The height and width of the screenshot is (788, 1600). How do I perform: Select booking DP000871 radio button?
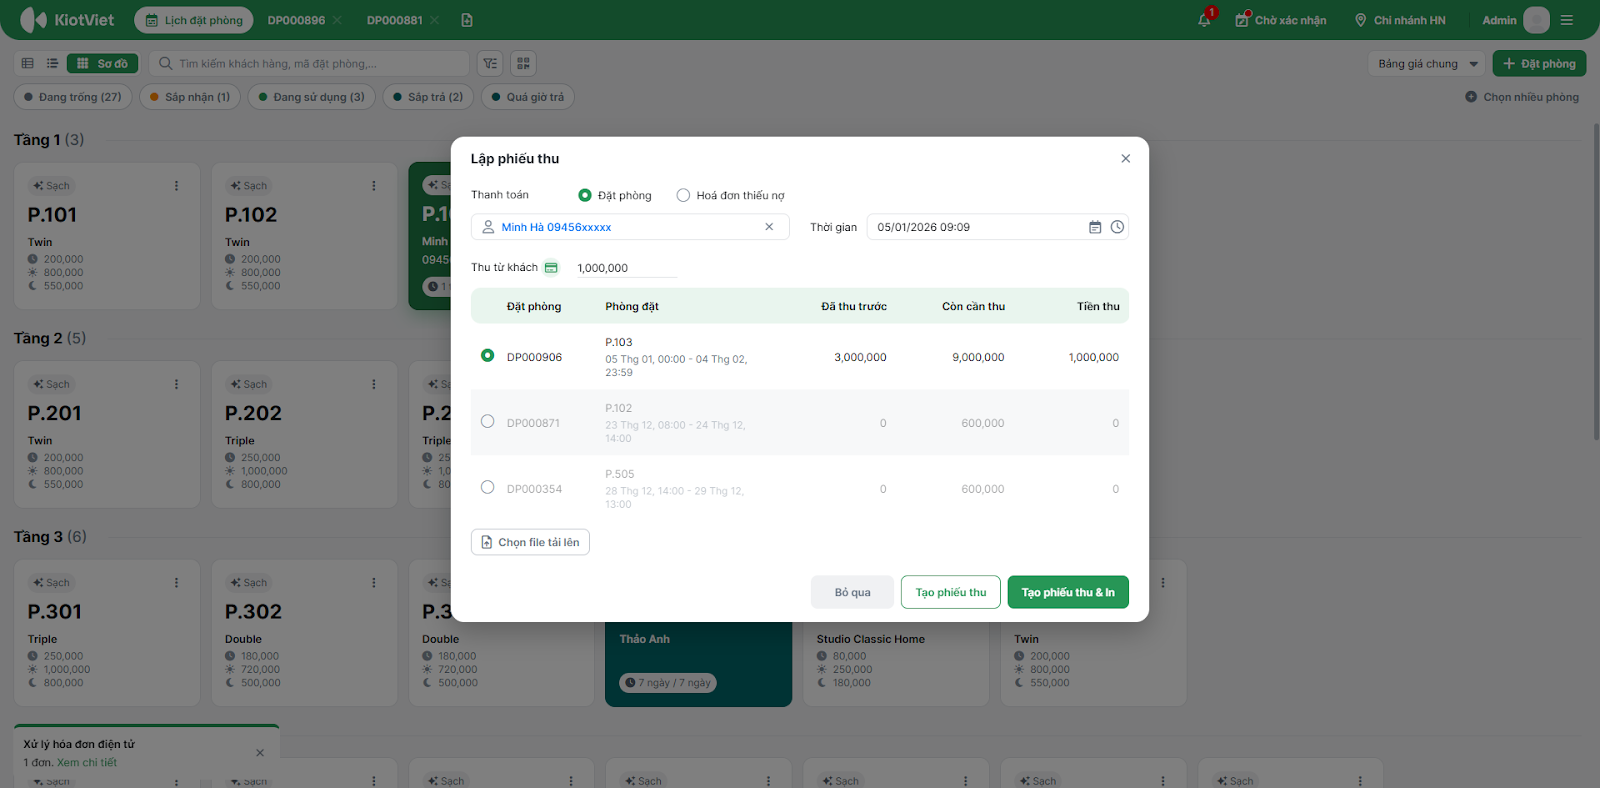pos(487,421)
